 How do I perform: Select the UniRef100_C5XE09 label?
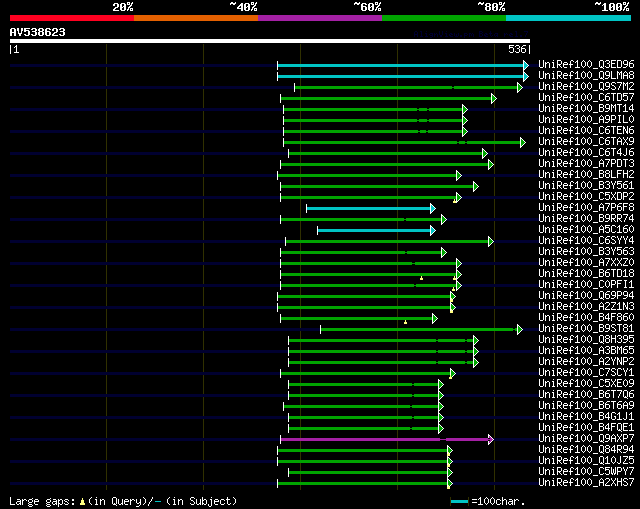(x=586, y=384)
